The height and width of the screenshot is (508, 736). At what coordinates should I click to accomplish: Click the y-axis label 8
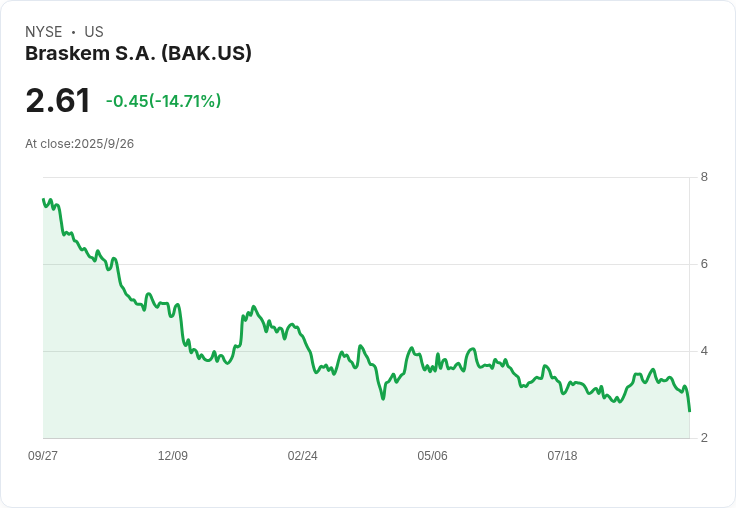click(x=704, y=177)
